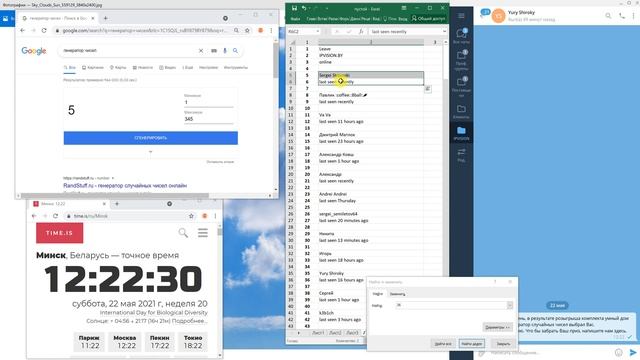Screen dimensions: 640x360
Task: Open the Telegram hamburger menu
Action: (461, 16)
